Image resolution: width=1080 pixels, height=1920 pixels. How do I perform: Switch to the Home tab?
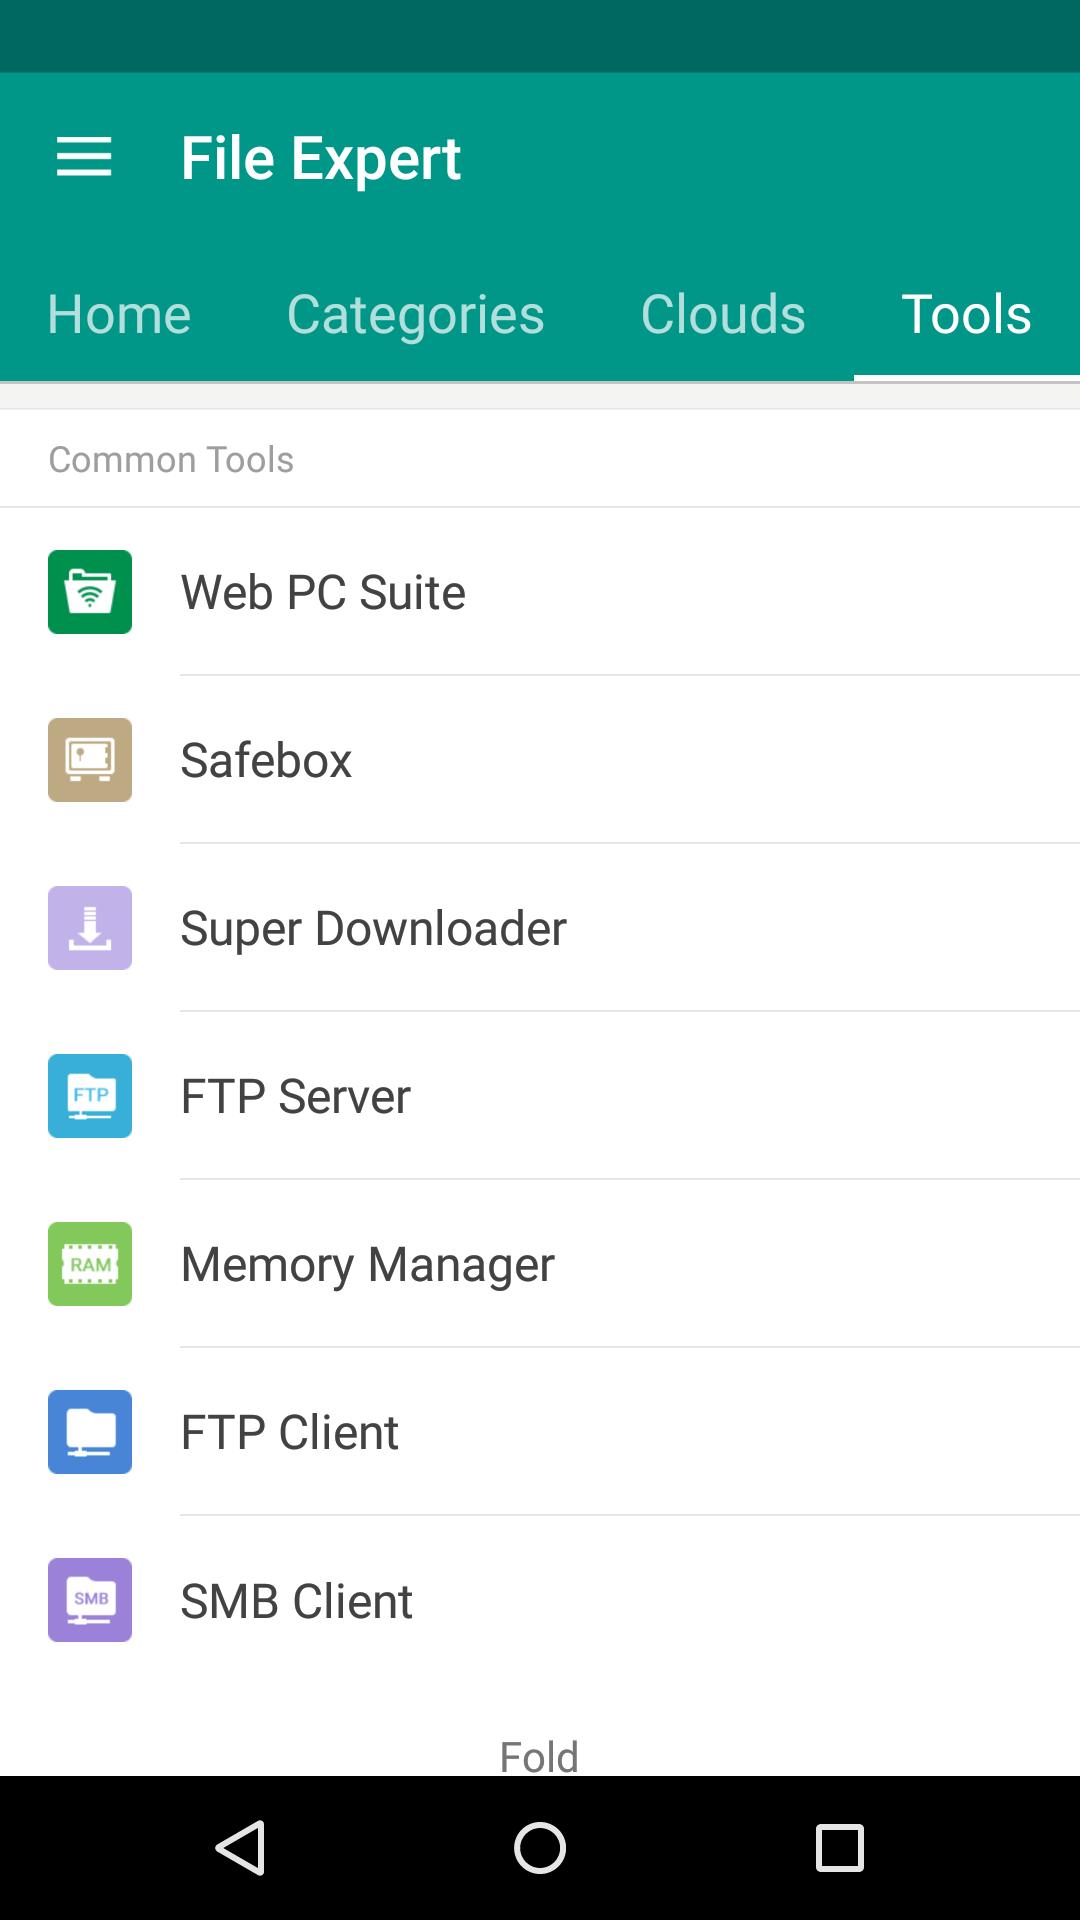click(118, 313)
